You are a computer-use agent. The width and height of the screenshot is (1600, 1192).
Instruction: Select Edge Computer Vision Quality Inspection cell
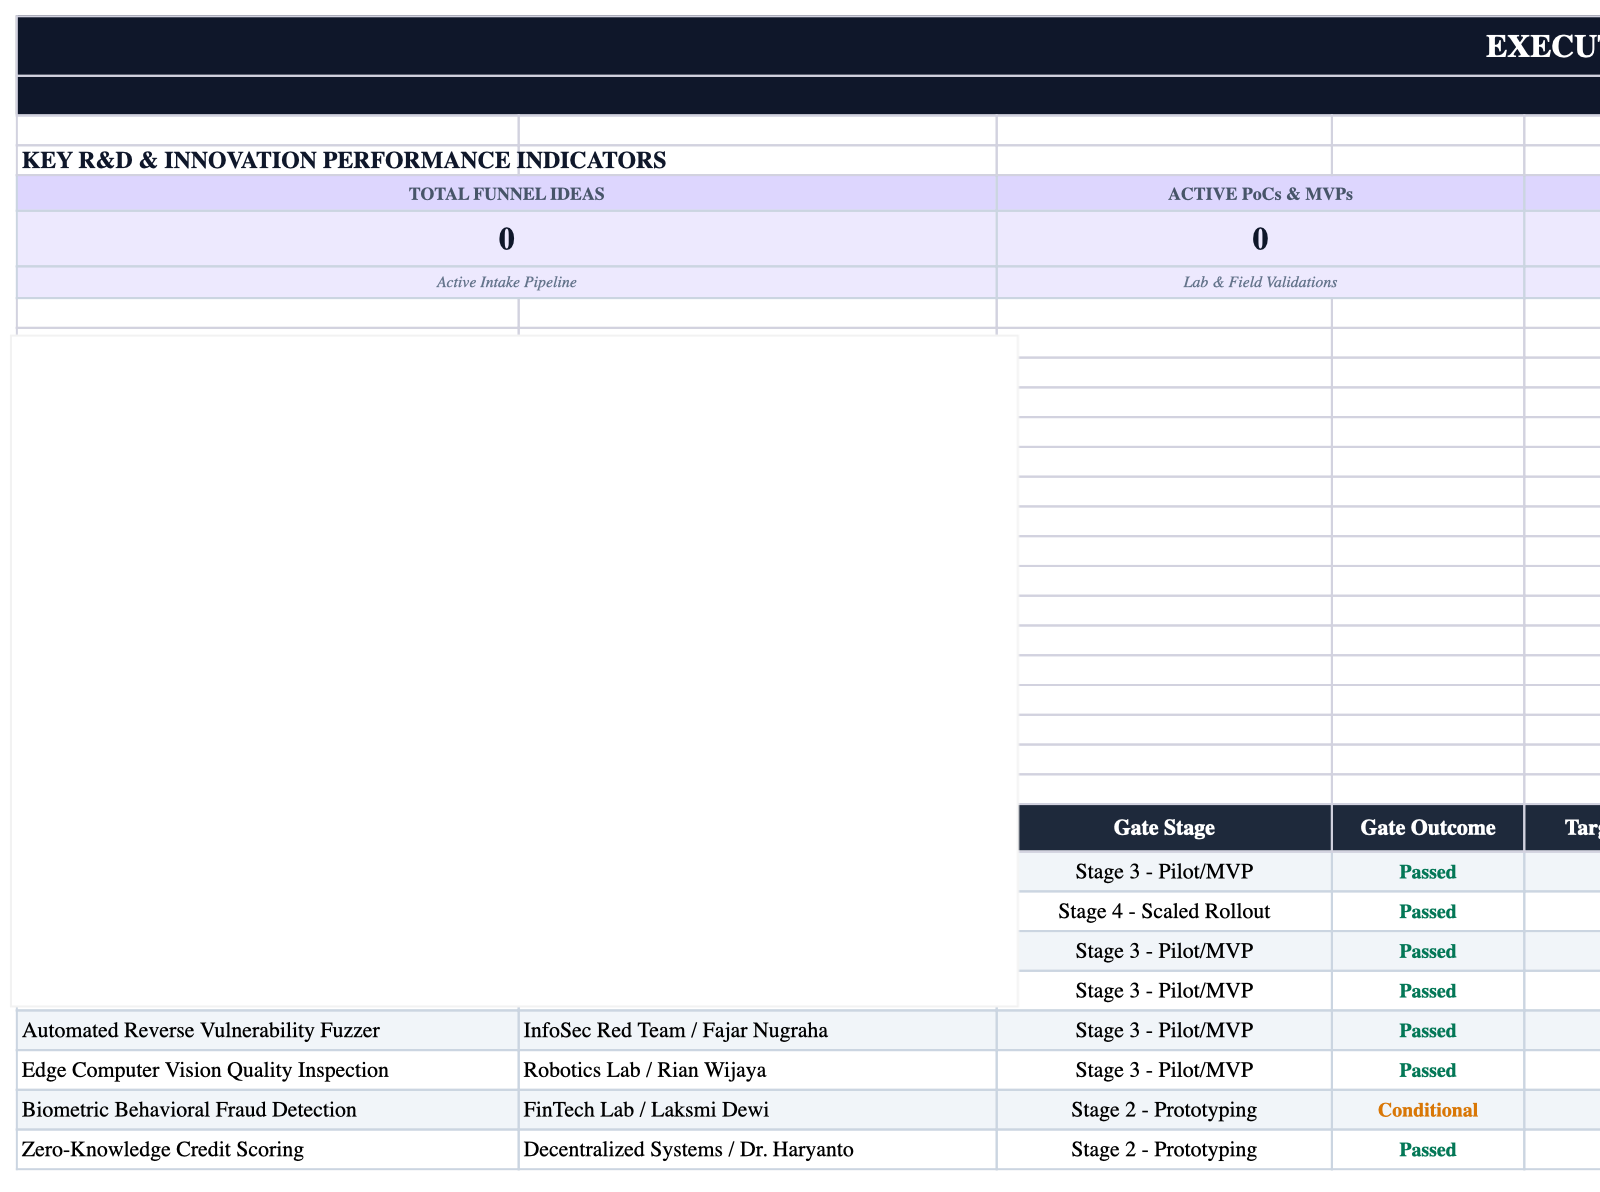[268, 1070]
